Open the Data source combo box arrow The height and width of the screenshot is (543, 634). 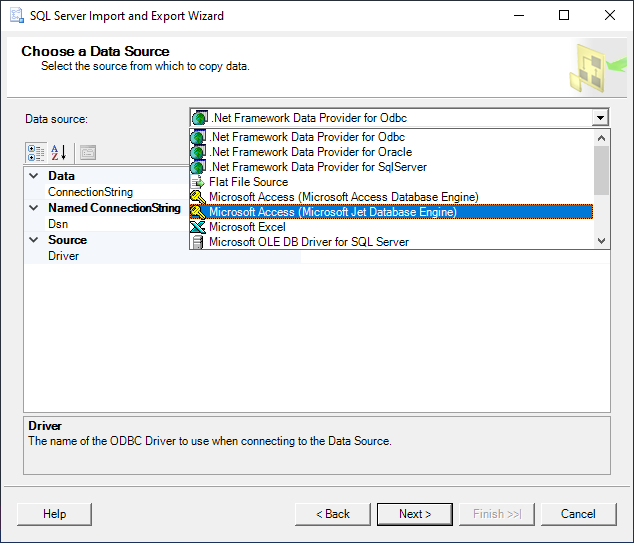[600, 118]
